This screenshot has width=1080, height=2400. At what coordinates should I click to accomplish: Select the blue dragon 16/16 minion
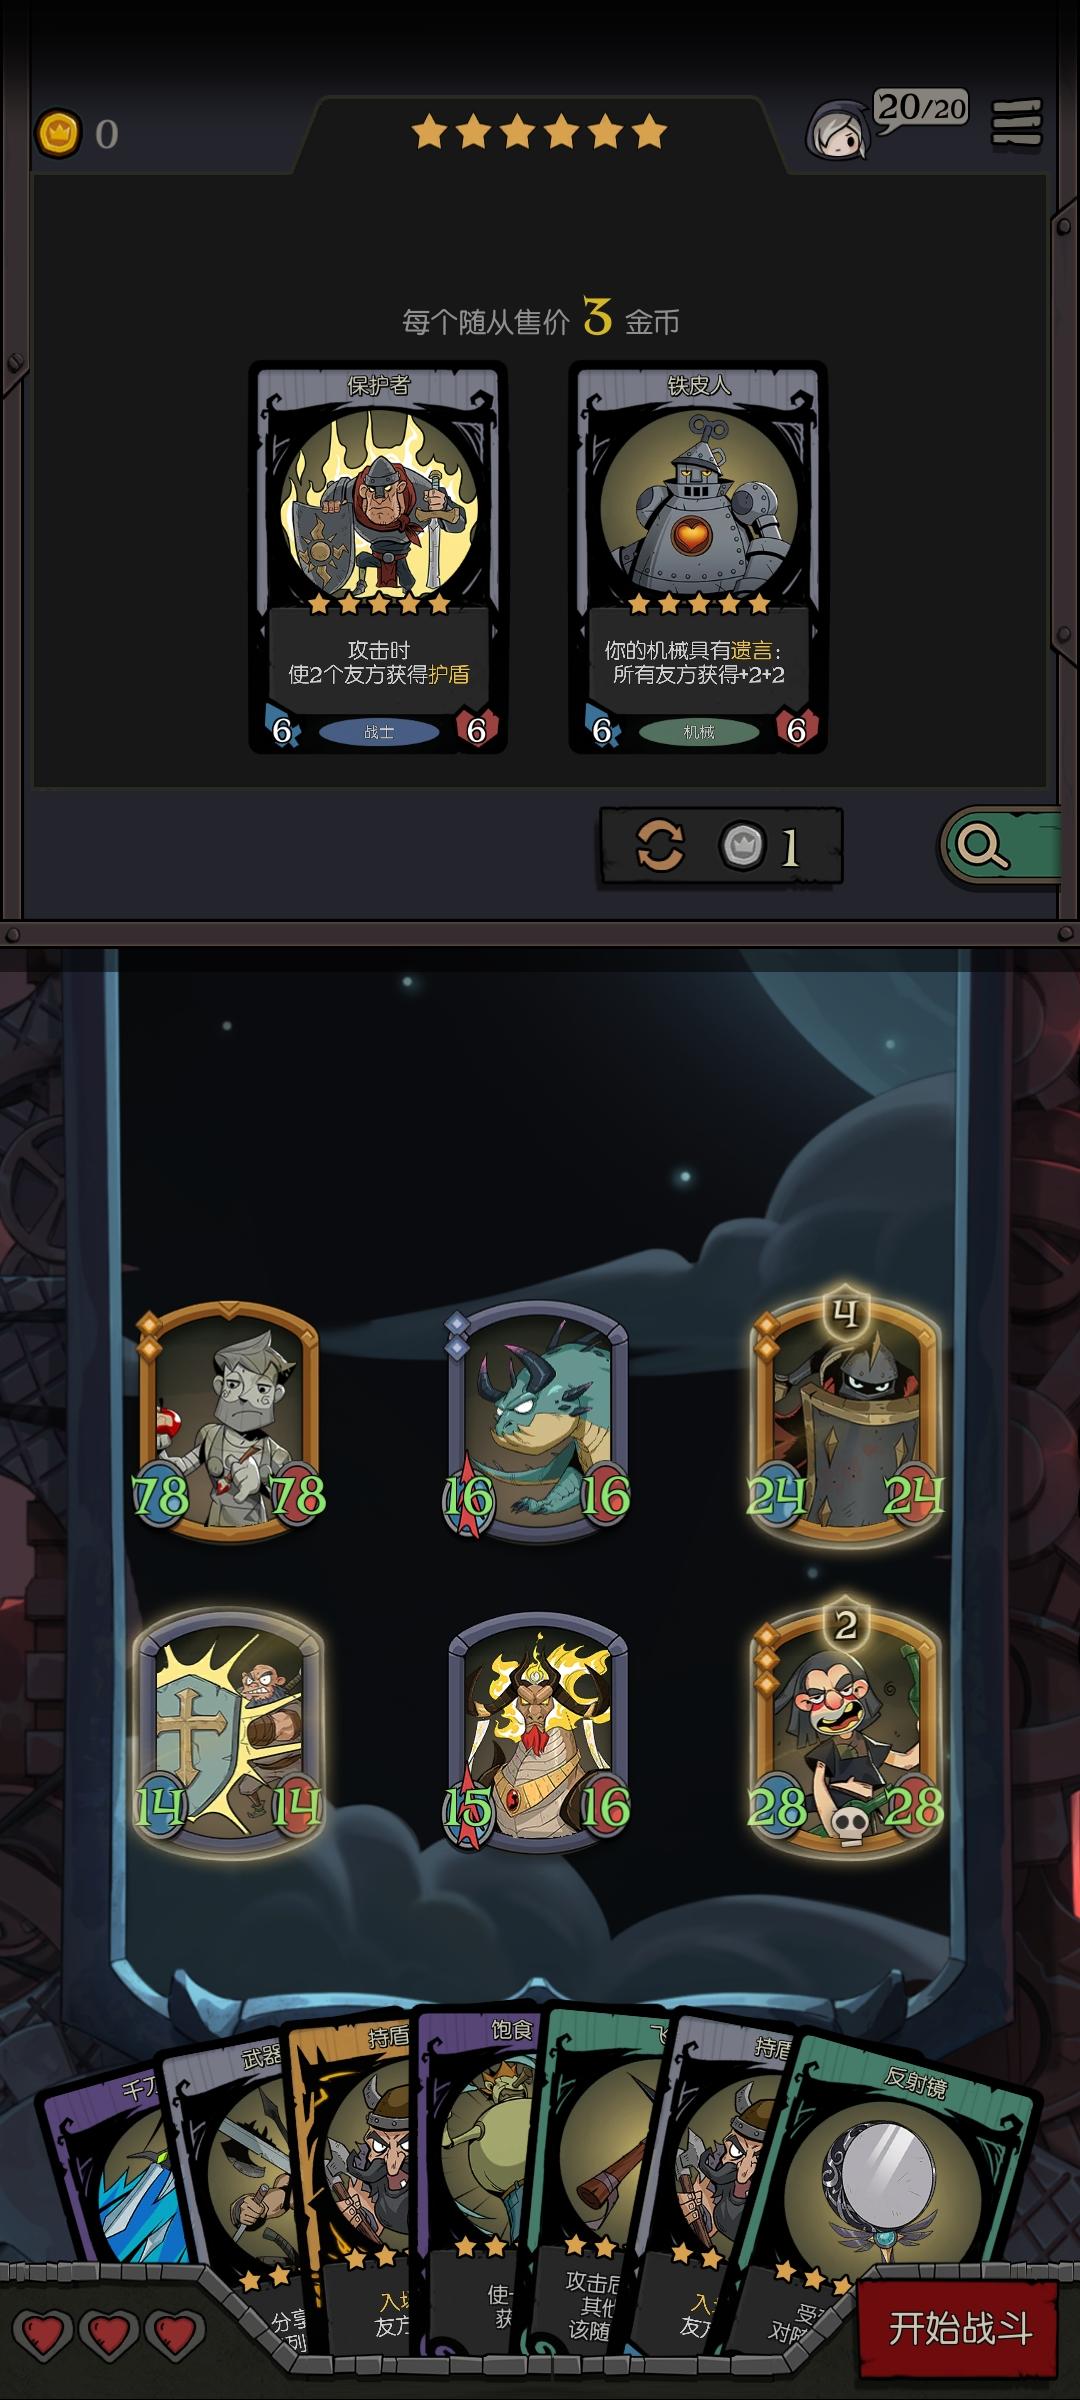(538, 1421)
